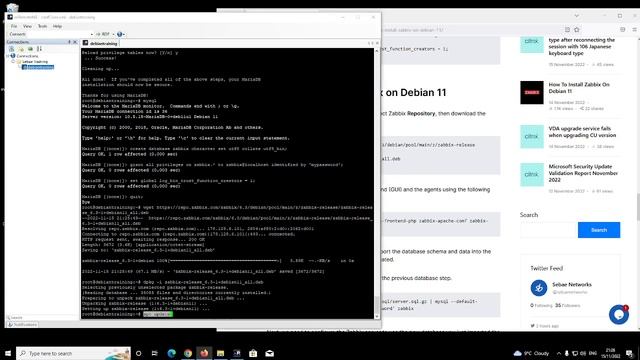Open Task View from the taskbar
Image resolution: width=640 pixels, height=360 pixels.
pos(155,353)
